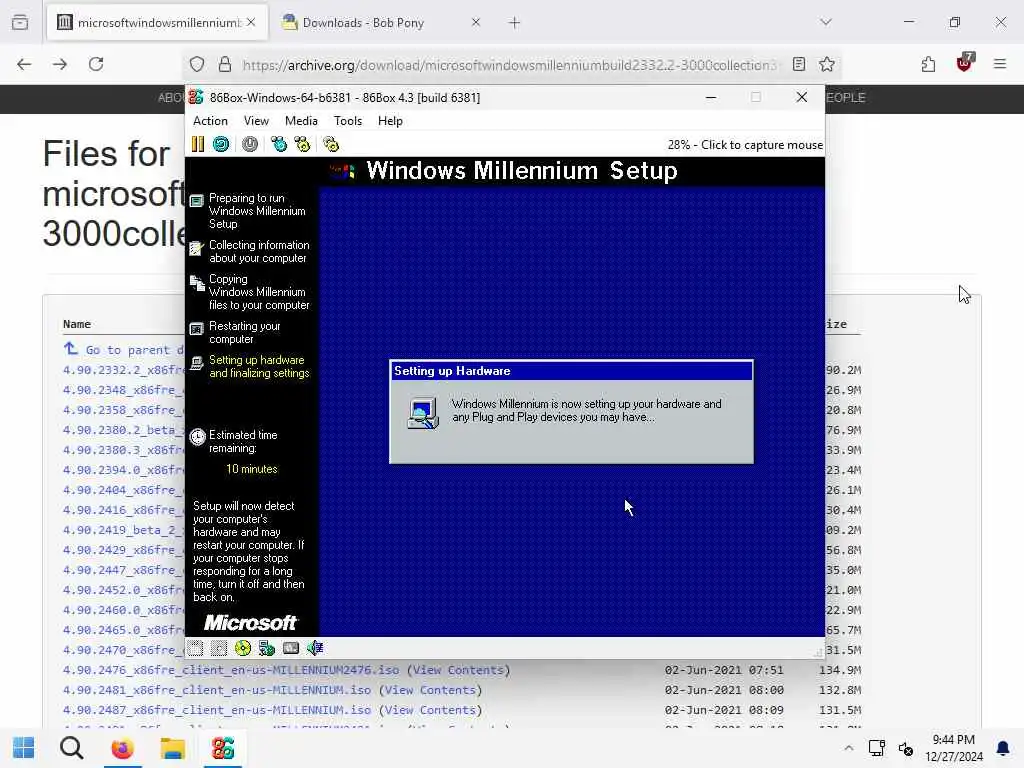Screen dimensions: 1024x768
Task: Open Windows Start menu
Action: tap(24, 748)
